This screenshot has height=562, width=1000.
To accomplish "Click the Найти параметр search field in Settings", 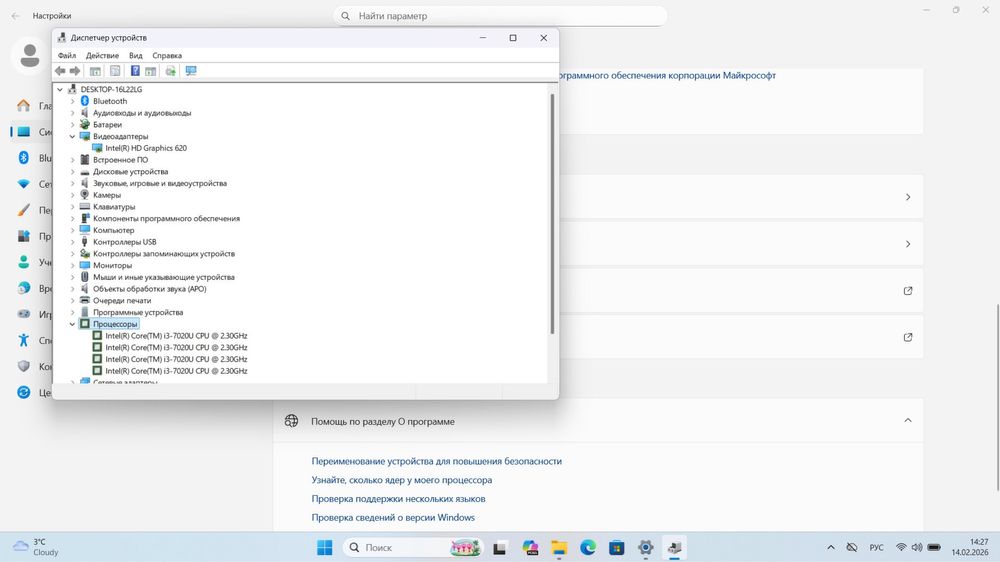I will point(500,16).
